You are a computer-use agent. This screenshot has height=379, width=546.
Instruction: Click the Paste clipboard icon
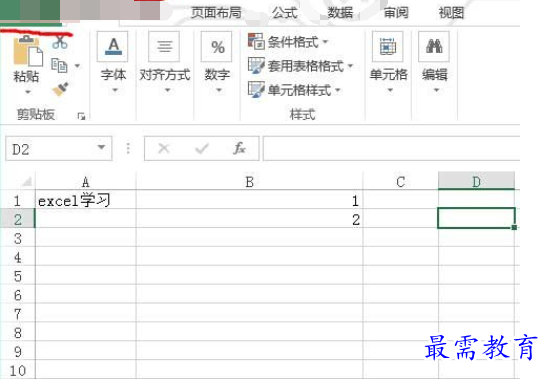pyautogui.click(x=28, y=51)
